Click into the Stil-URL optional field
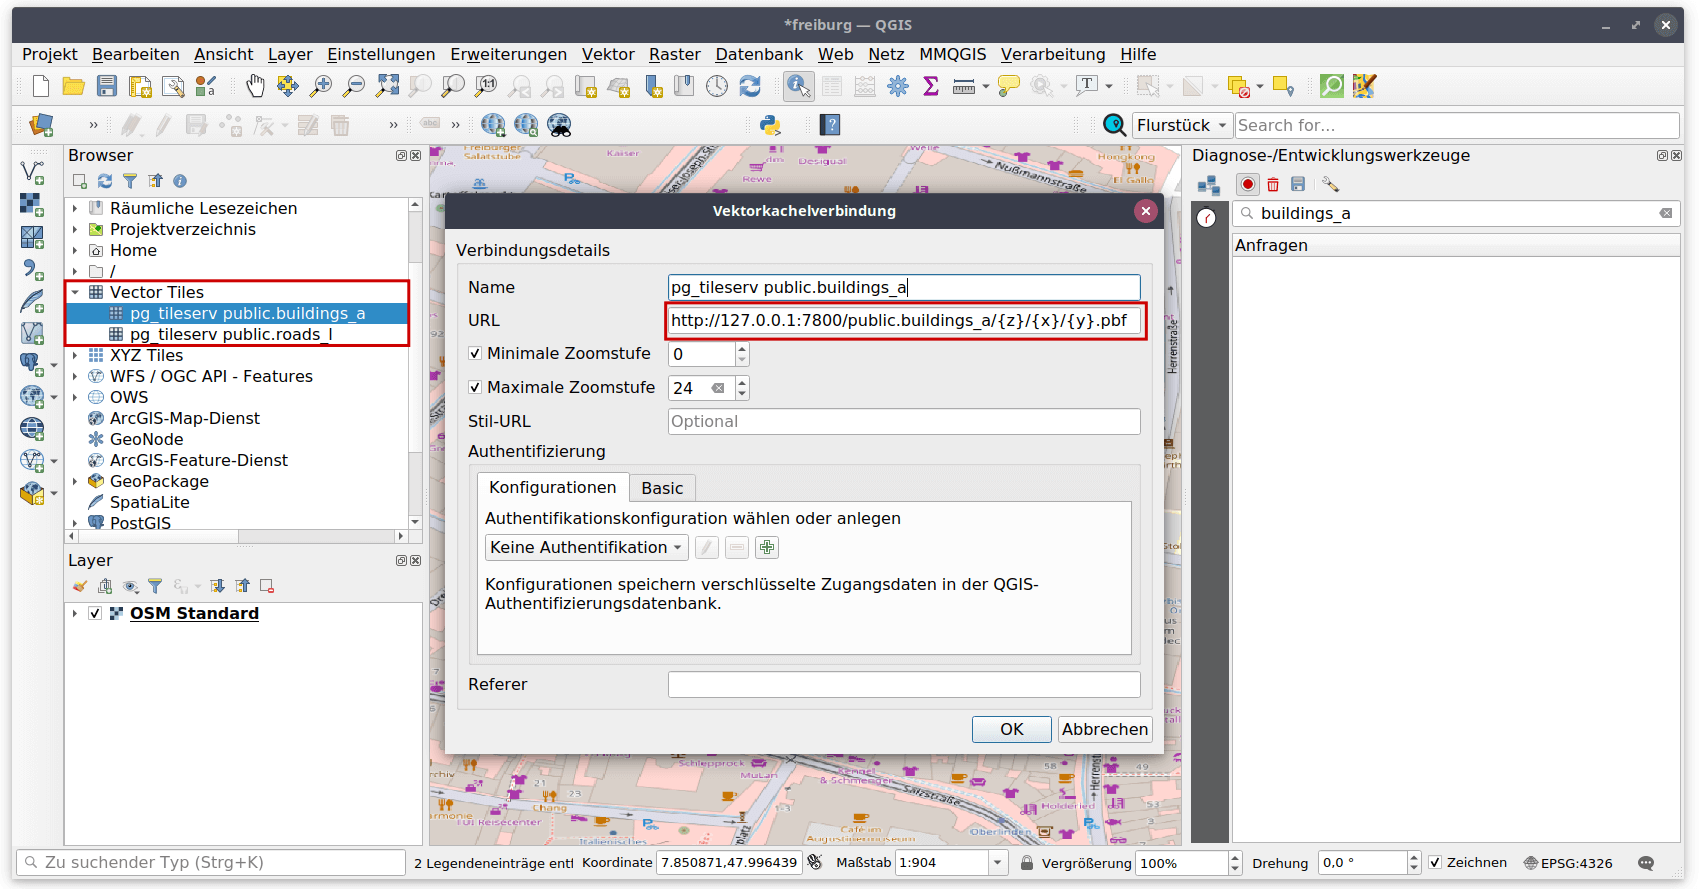Viewport: 1701px width, 889px height. (903, 422)
